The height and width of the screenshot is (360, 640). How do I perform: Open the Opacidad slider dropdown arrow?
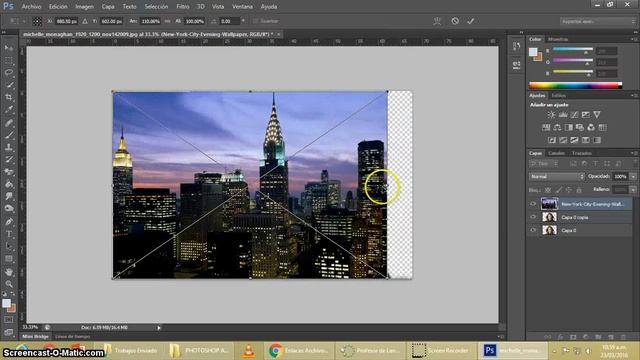click(x=633, y=176)
